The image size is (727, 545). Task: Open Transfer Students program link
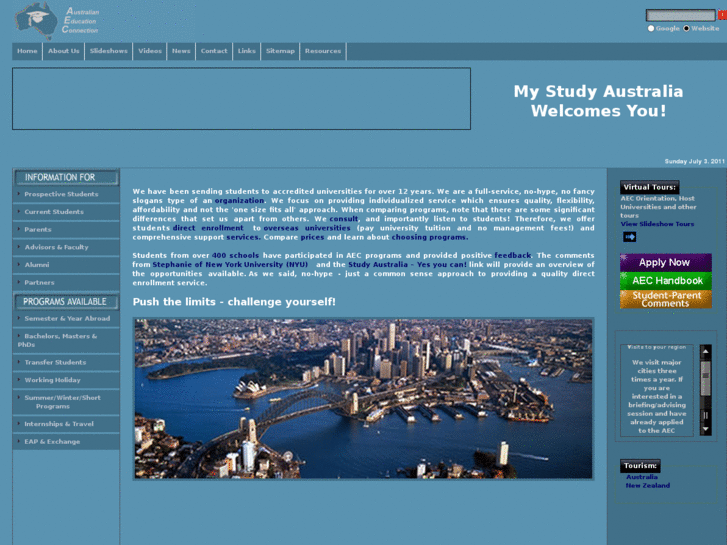click(66, 362)
